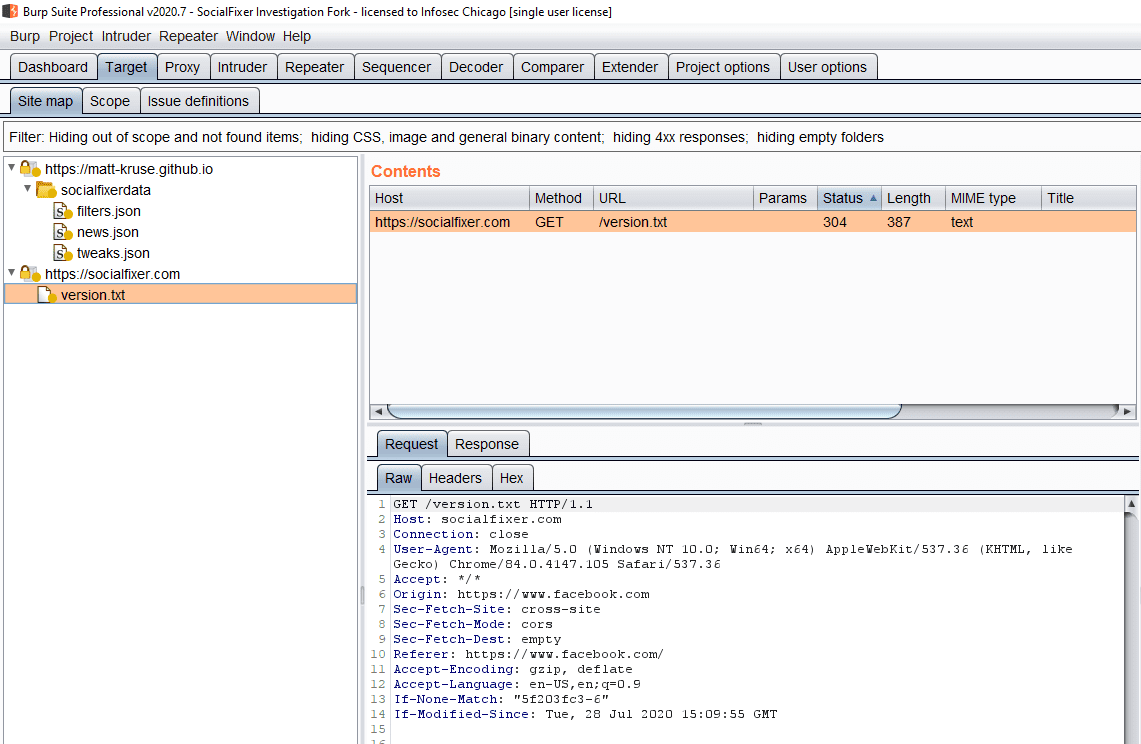
Task: Click the Contents table horizontal scrollbar thumb
Action: tap(644, 411)
